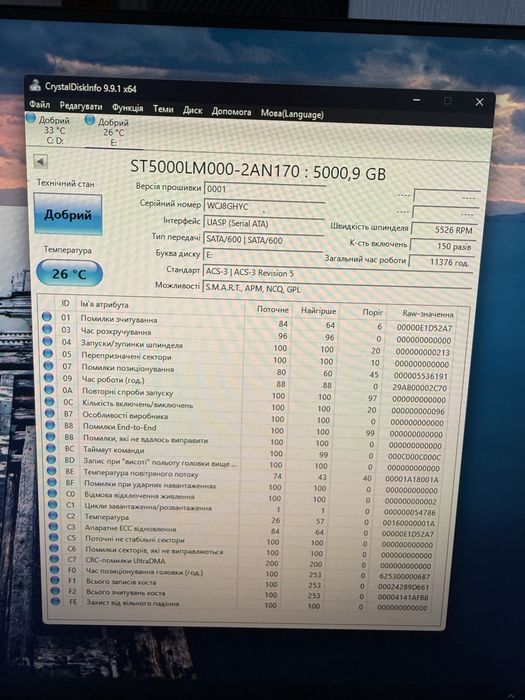The width and height of the screenshot is (525, 700).
Task: Click the transfer mode field SATA/600
Action: [x=263, y=240]
